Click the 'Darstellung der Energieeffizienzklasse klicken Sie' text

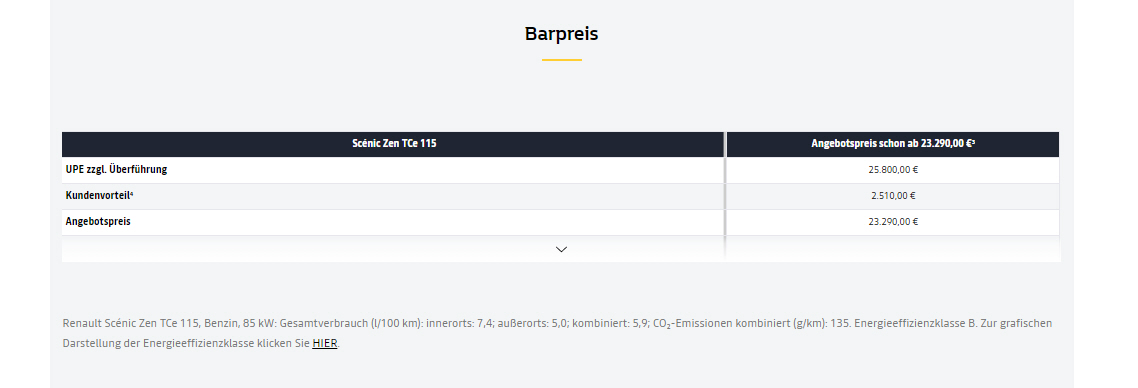pos(187,343)
